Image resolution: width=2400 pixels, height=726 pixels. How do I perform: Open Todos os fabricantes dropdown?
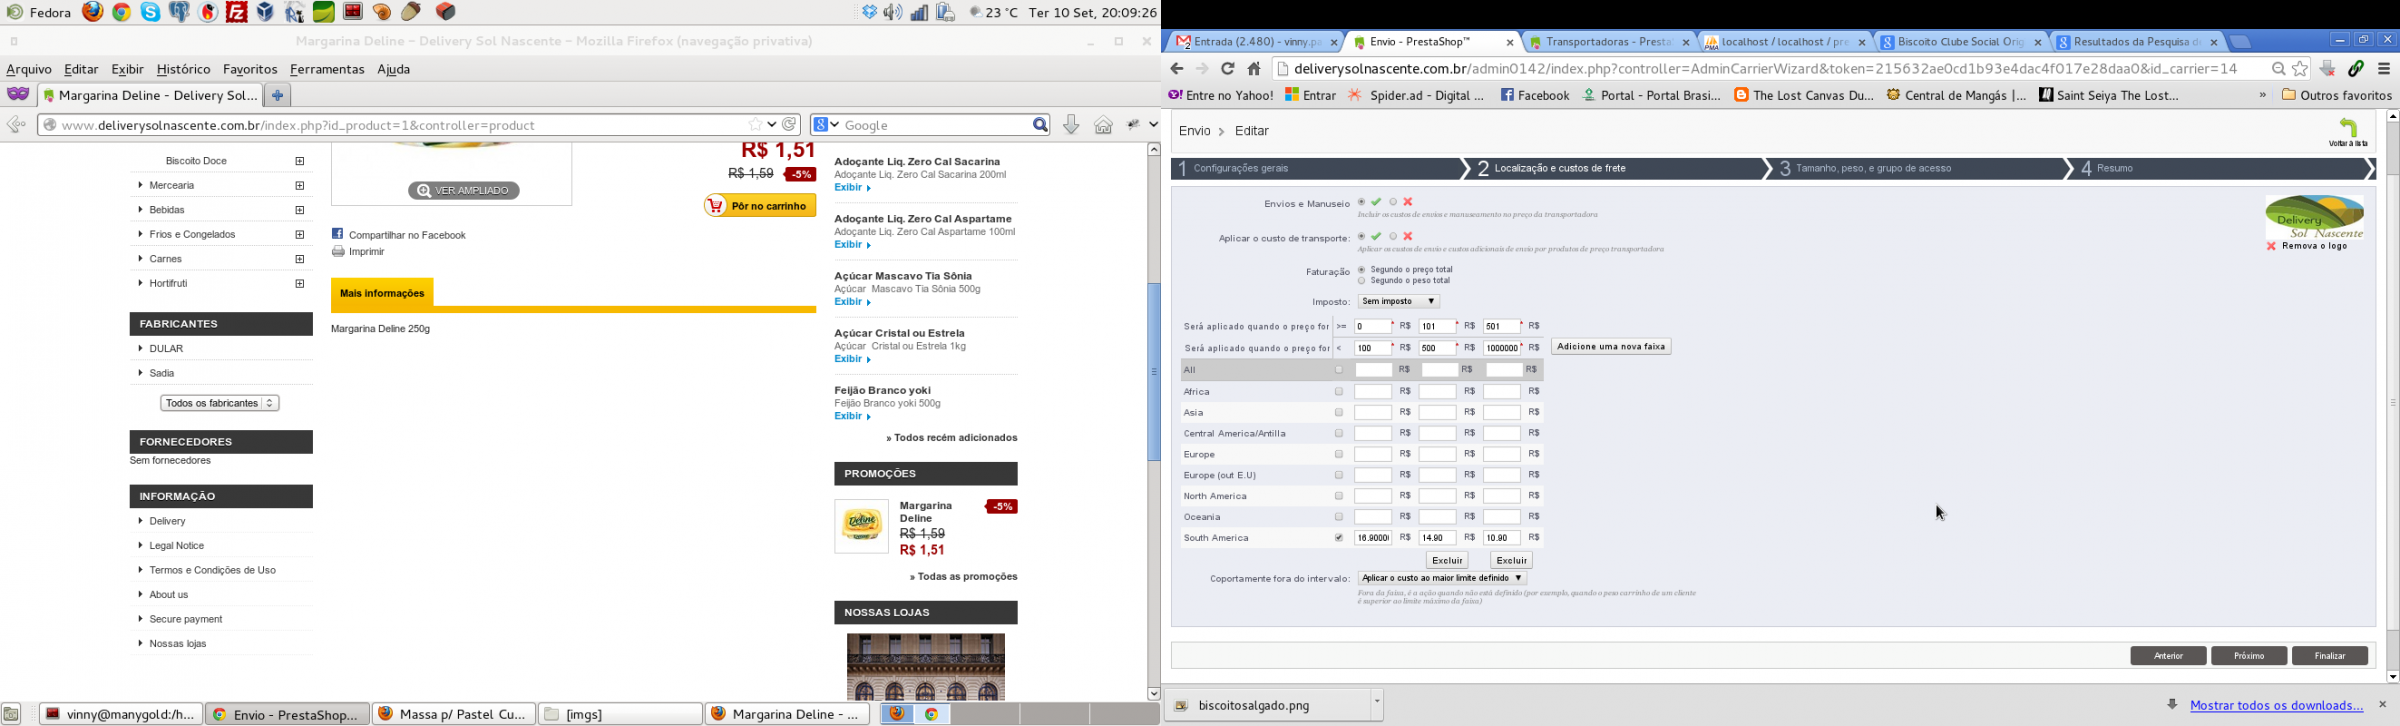pyautogui.click(x=219, y=403)
